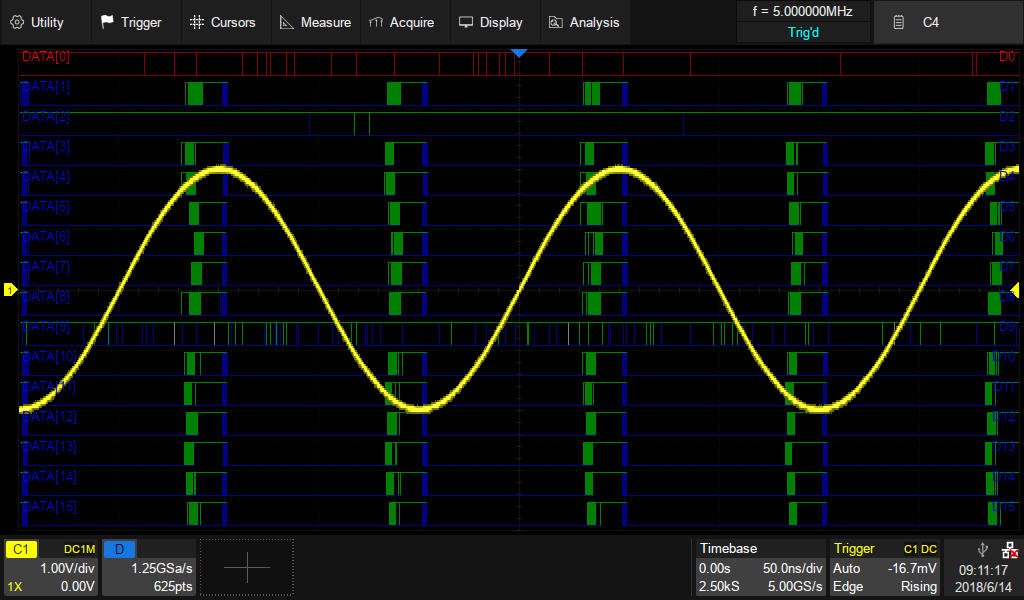Open the Trigger settings info panel
The width and height of the screenshot is (1024, 600).
tap(886, 568)
